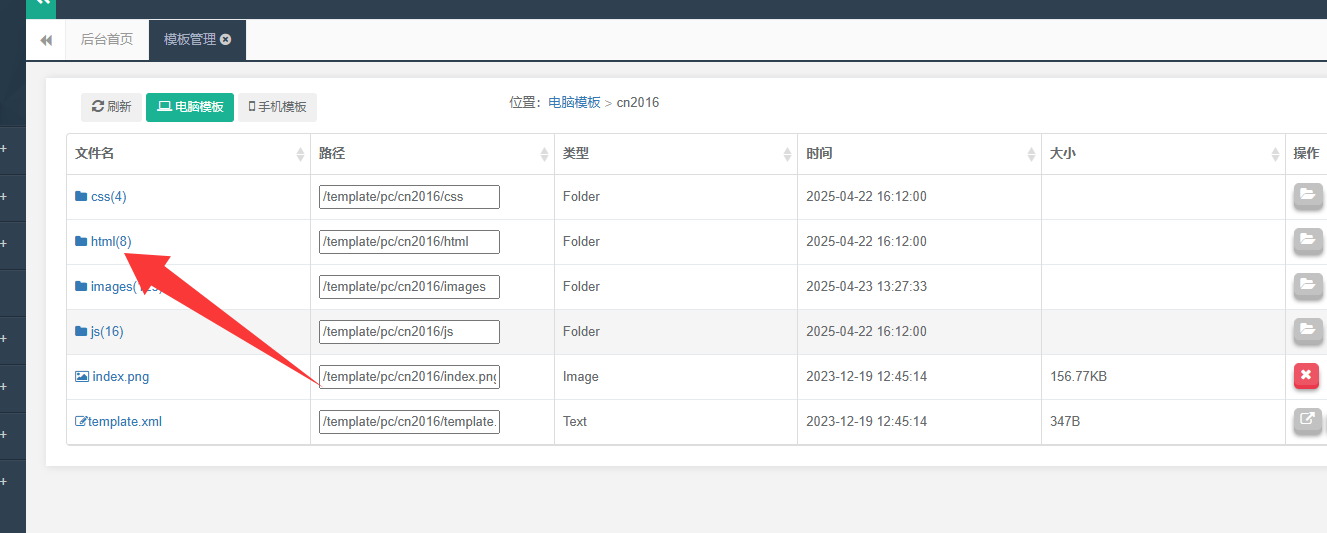Click the open-folder icon in the js row

(1306, 331)
